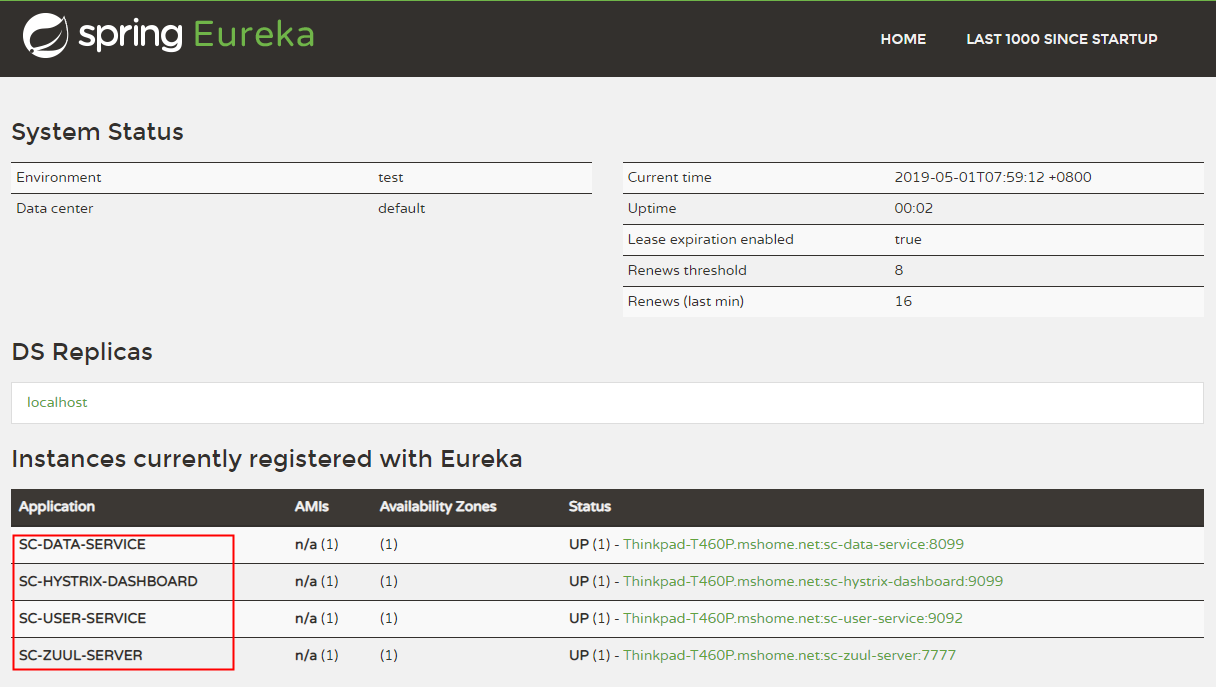Open the sc-user-service:9092 instance link
Viewport: 1216px width, 687px height.
tap(793, 618)
